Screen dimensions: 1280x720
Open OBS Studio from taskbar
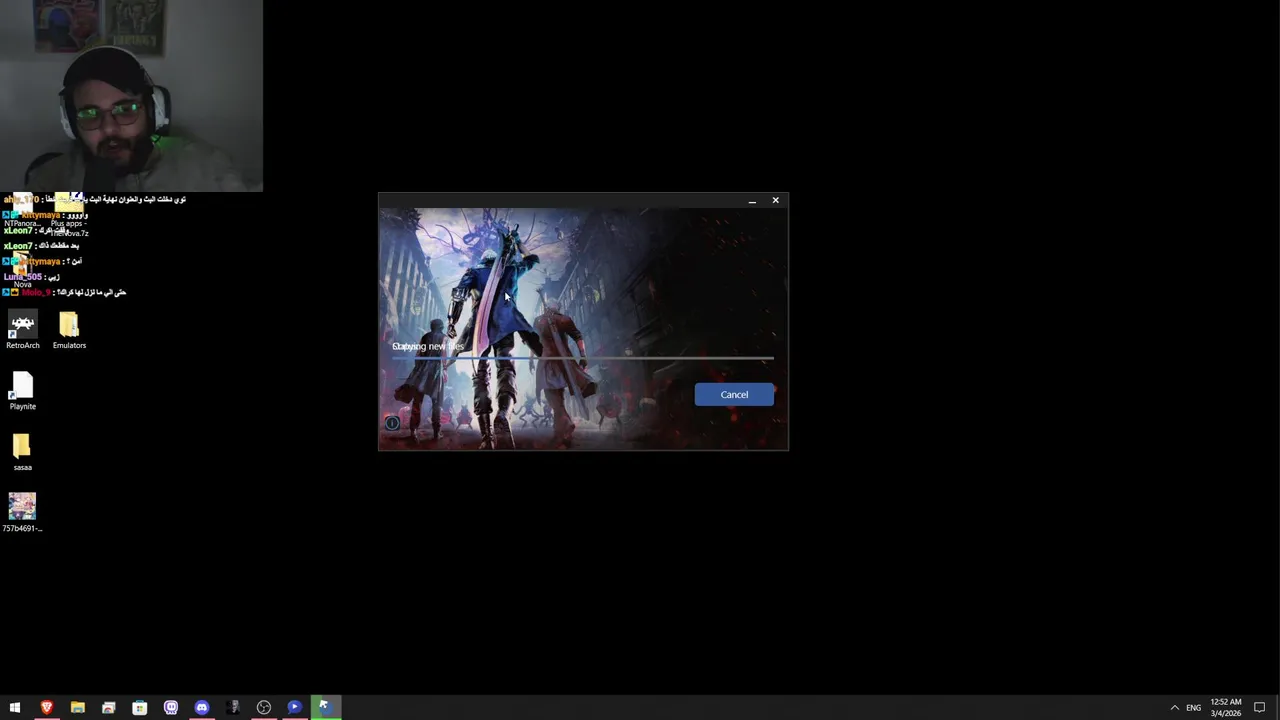(263, 707)
